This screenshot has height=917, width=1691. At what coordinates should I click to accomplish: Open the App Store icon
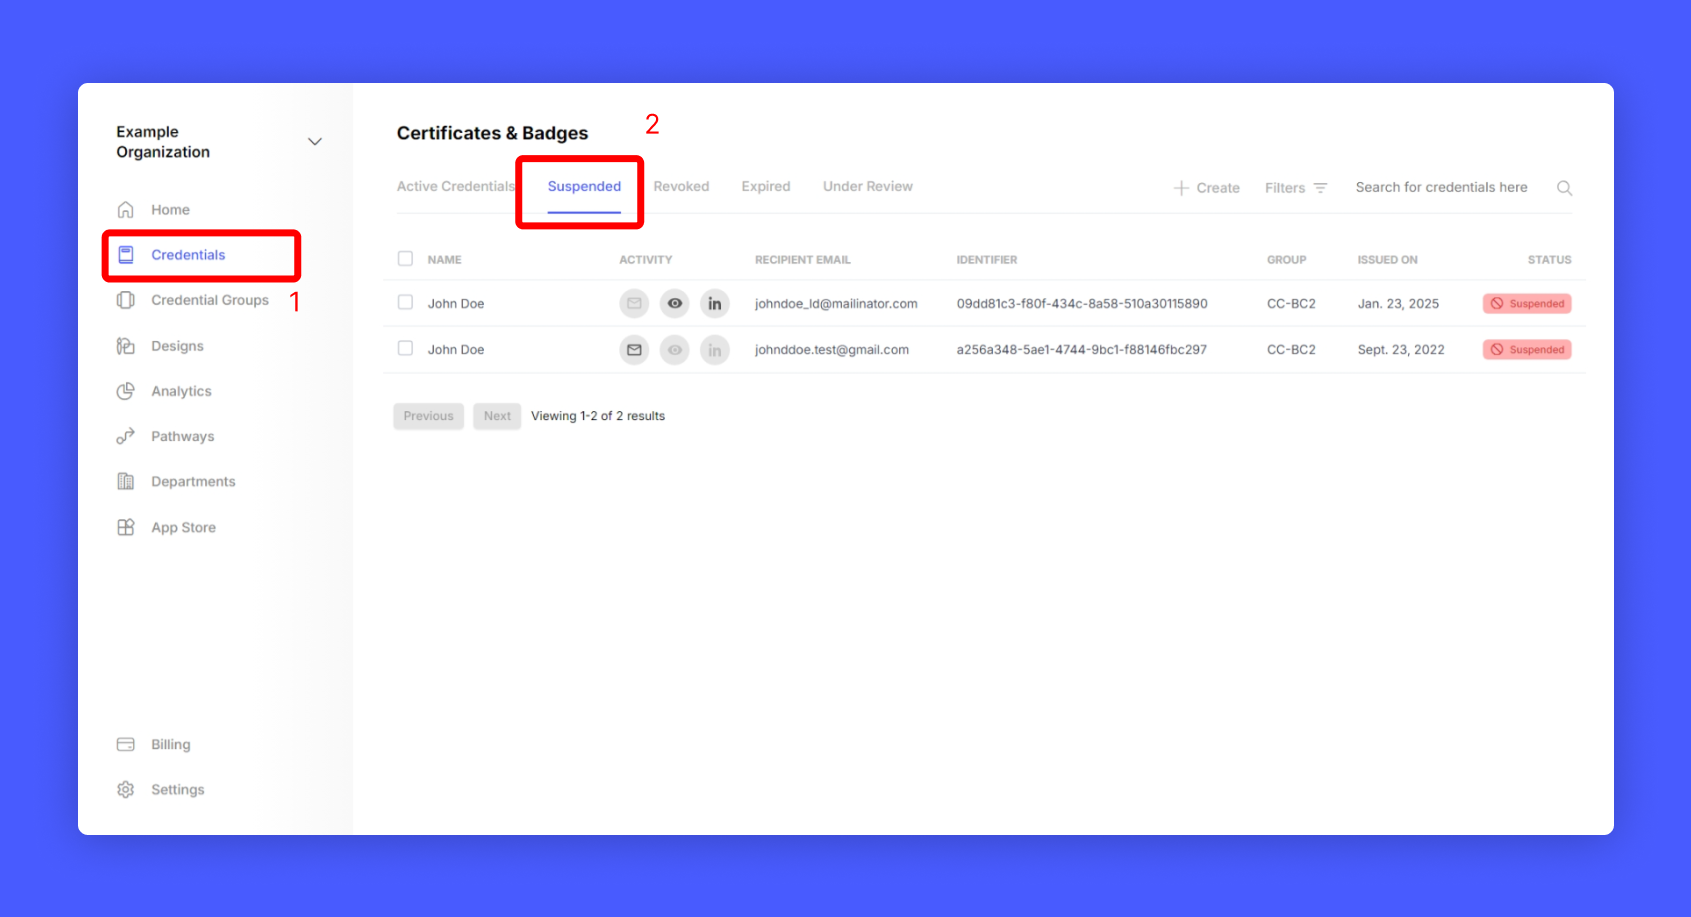tap(125, 527)
